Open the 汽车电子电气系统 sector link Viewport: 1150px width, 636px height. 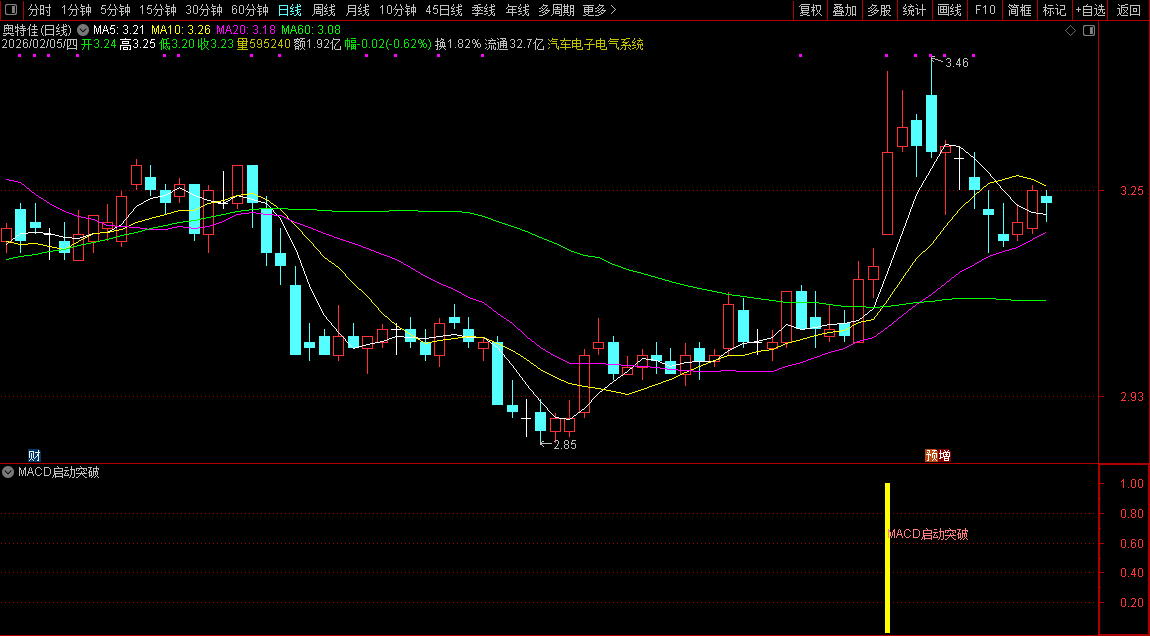(596, 44)
